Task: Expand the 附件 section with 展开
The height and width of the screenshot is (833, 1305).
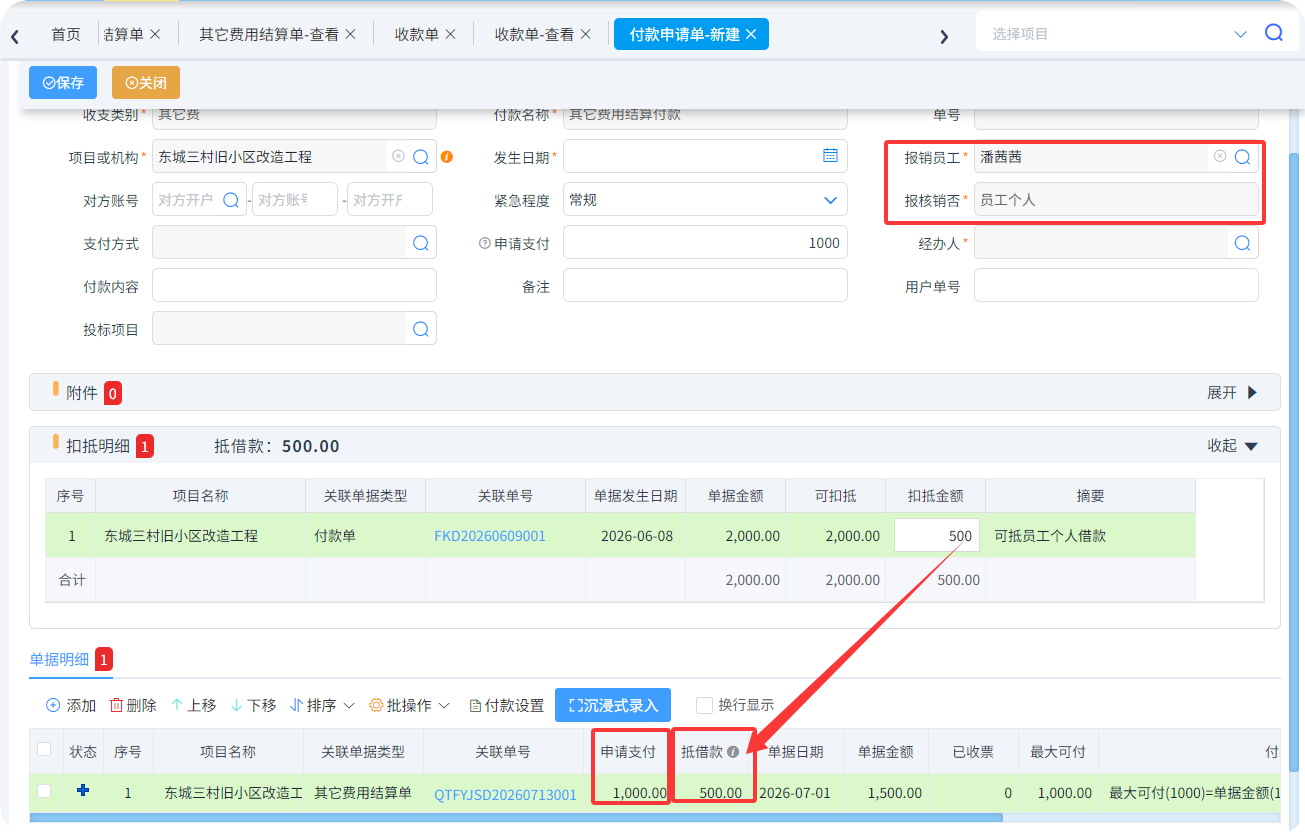Action: click(x=1232, y=393)
